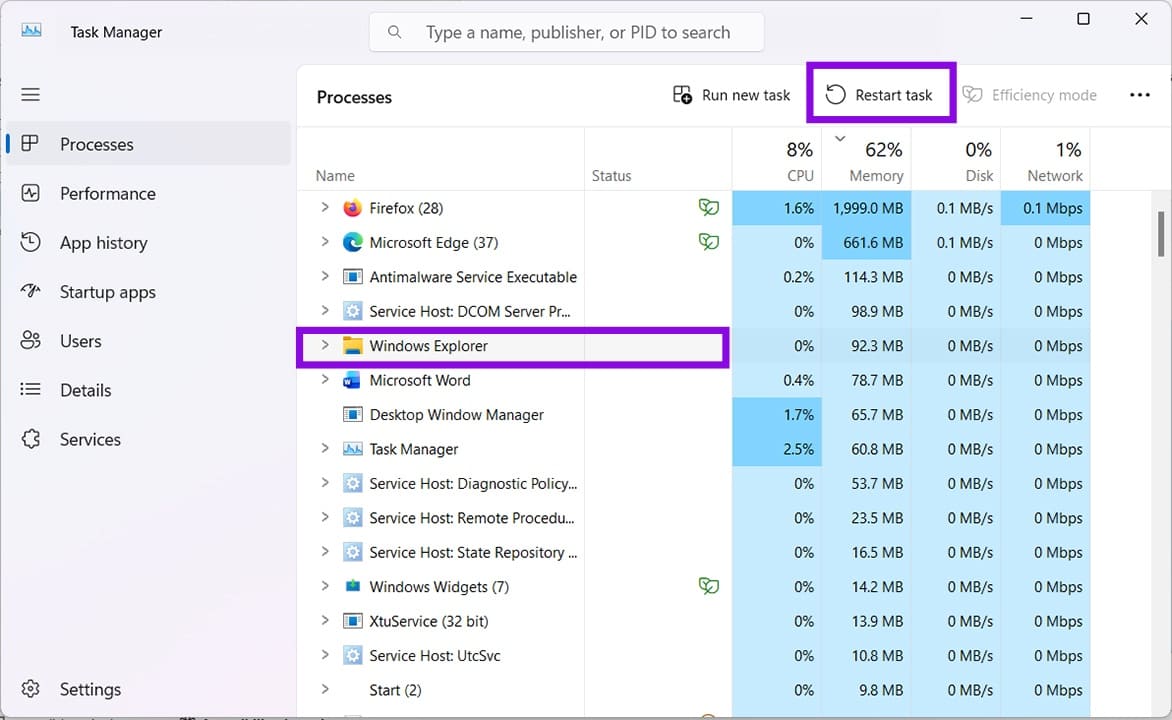Open the hamburger navigation menu
The image size is (1172, 720).
(x=30, y=94)
